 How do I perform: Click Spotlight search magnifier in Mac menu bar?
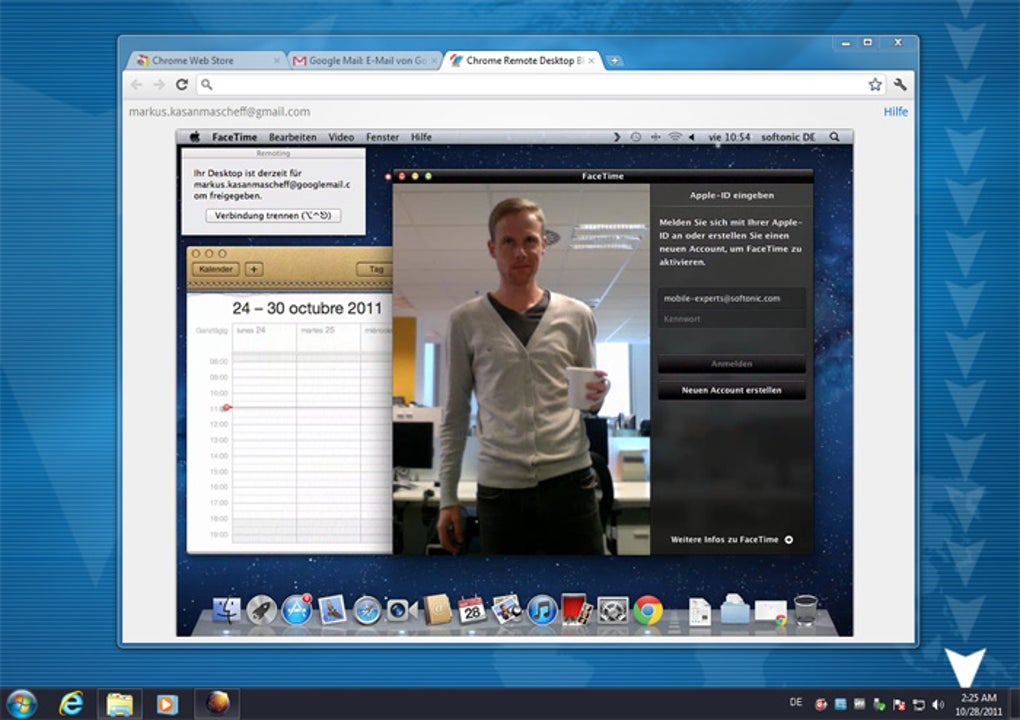pyautogui.click(x=835, y=137)
